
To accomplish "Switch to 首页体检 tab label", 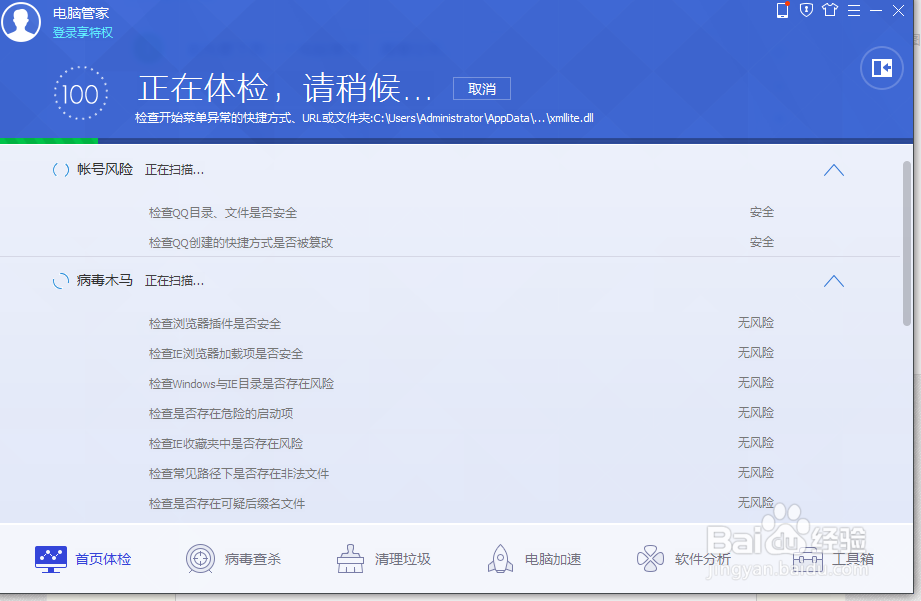I will [x=103, y=559].
